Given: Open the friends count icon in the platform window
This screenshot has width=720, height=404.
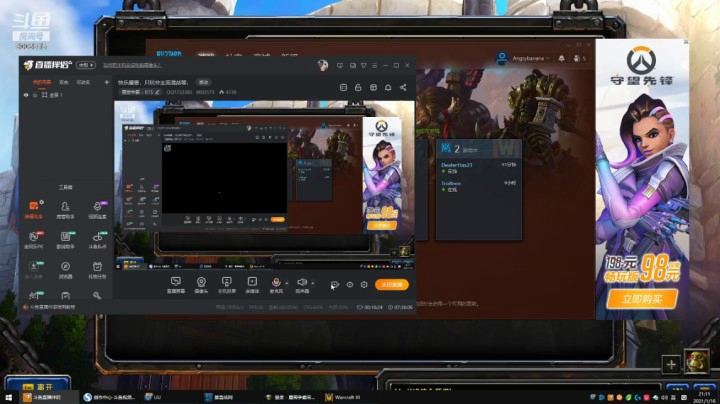Looking at the screenshot, I should coord(579,58).
